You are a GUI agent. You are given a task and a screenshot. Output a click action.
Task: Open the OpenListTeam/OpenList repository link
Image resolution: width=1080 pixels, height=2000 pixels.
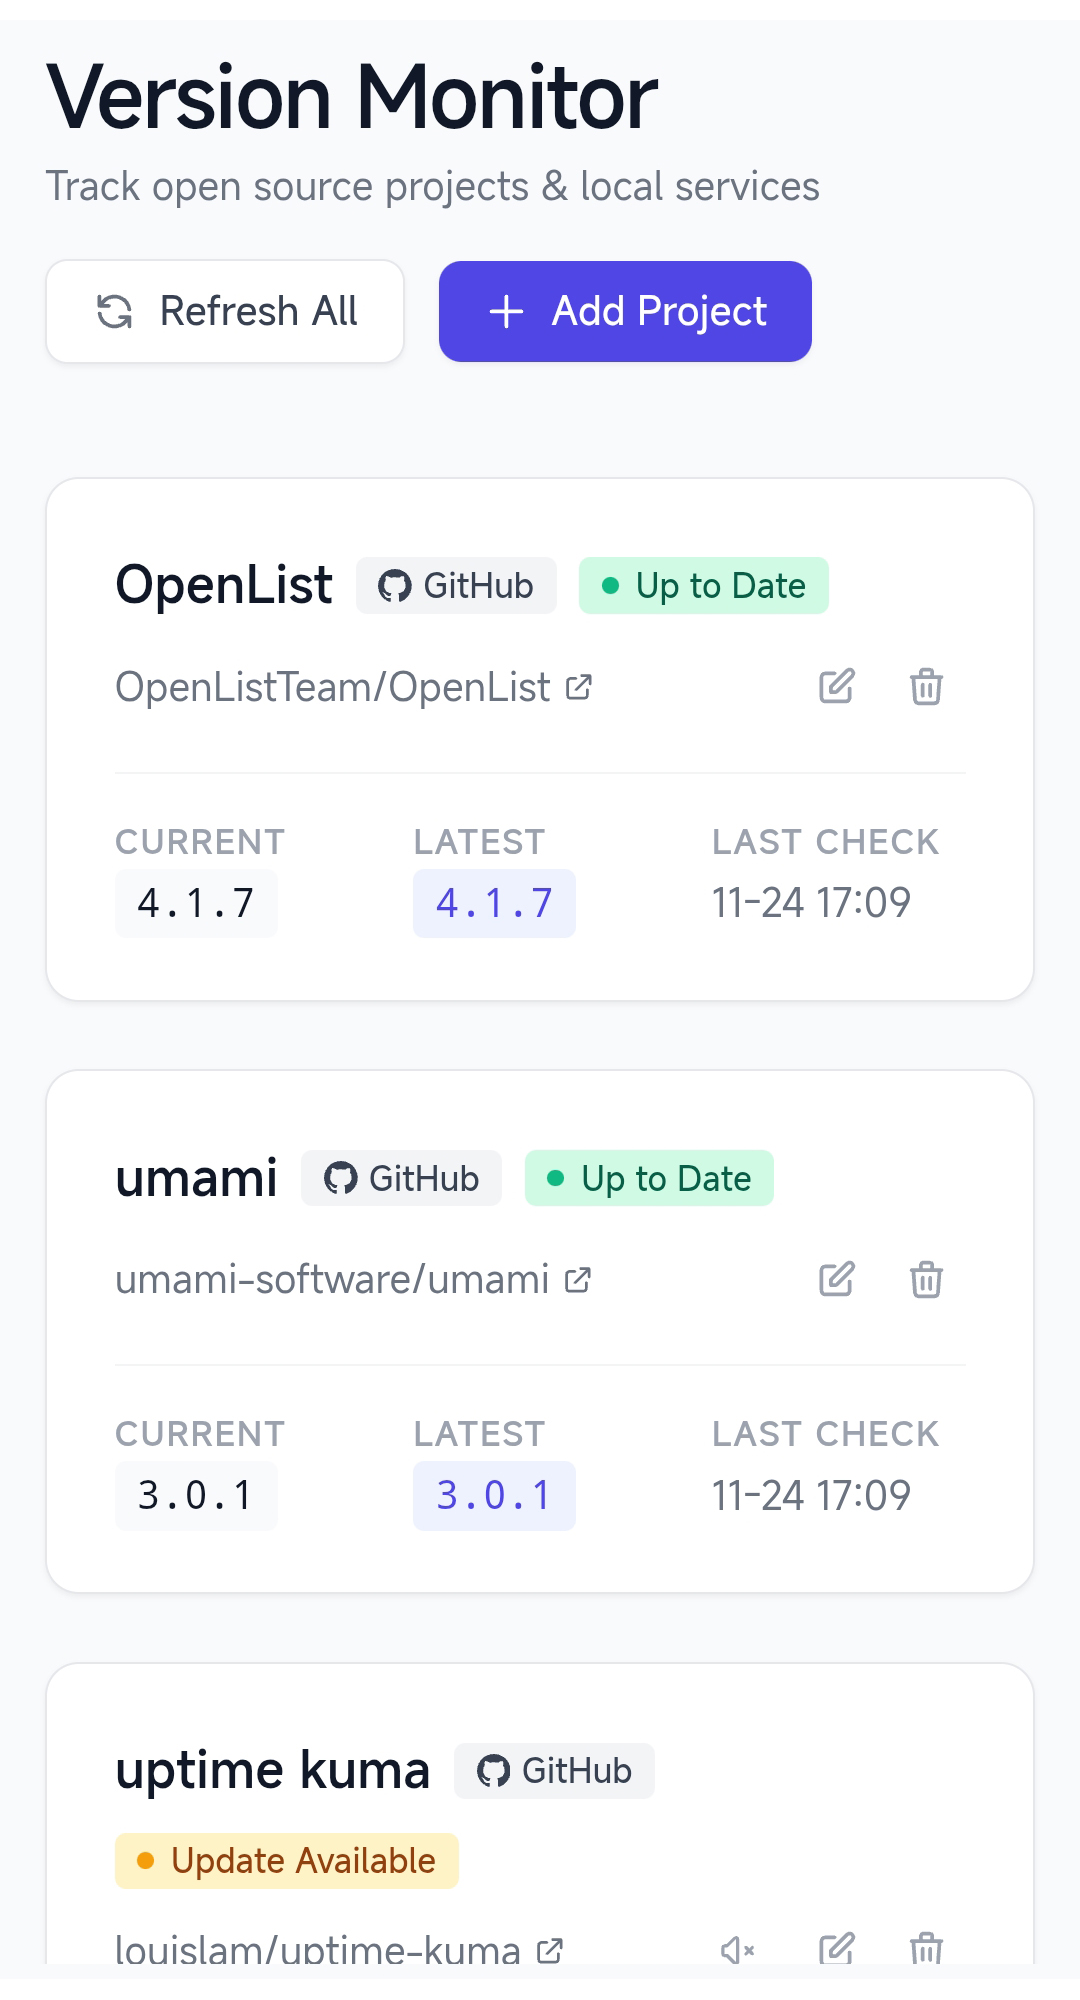click(x=333, y=687)
